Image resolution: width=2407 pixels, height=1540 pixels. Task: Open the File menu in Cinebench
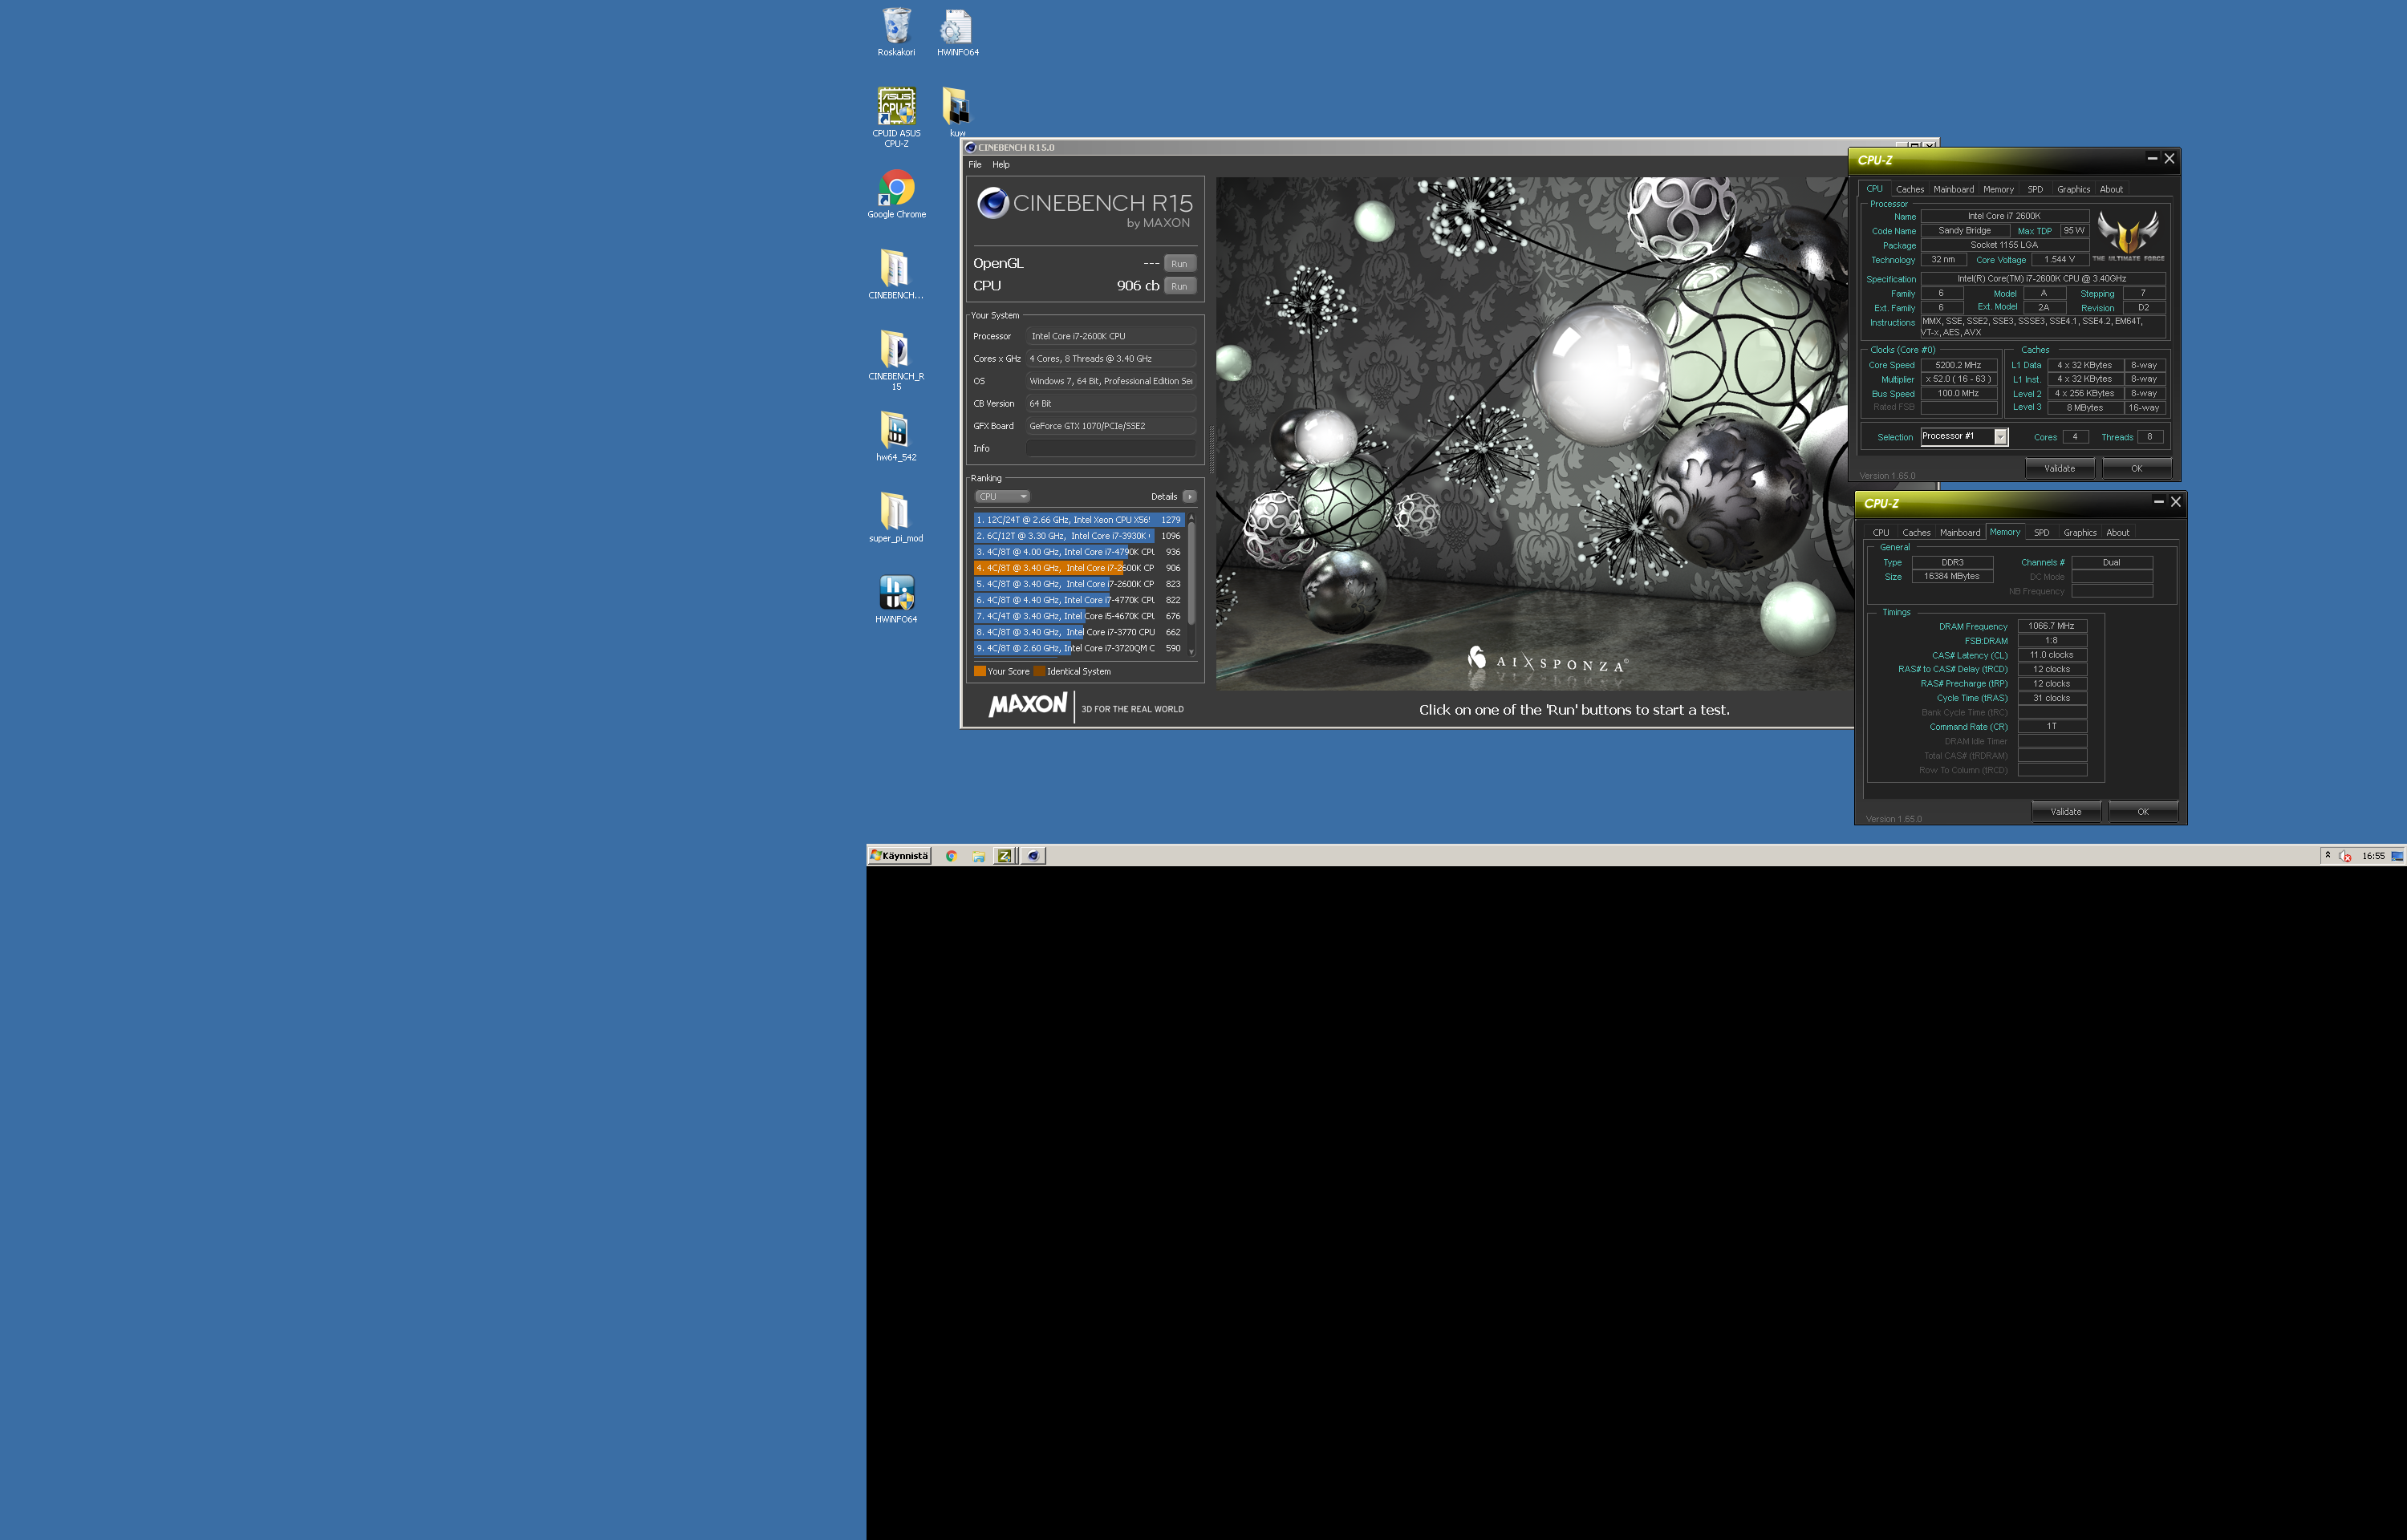[x=975, y=164]
